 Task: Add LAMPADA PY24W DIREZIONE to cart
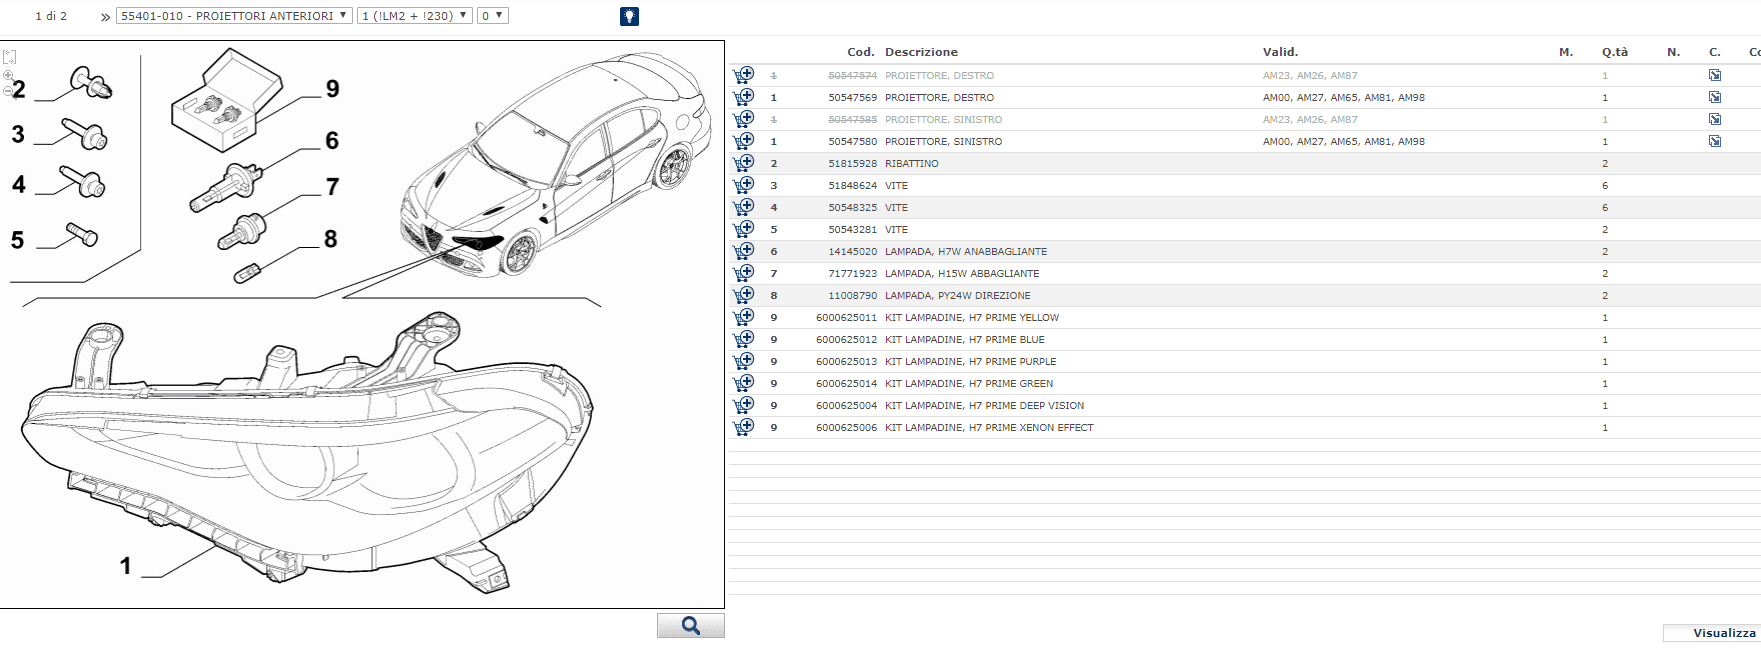[743, 295]
